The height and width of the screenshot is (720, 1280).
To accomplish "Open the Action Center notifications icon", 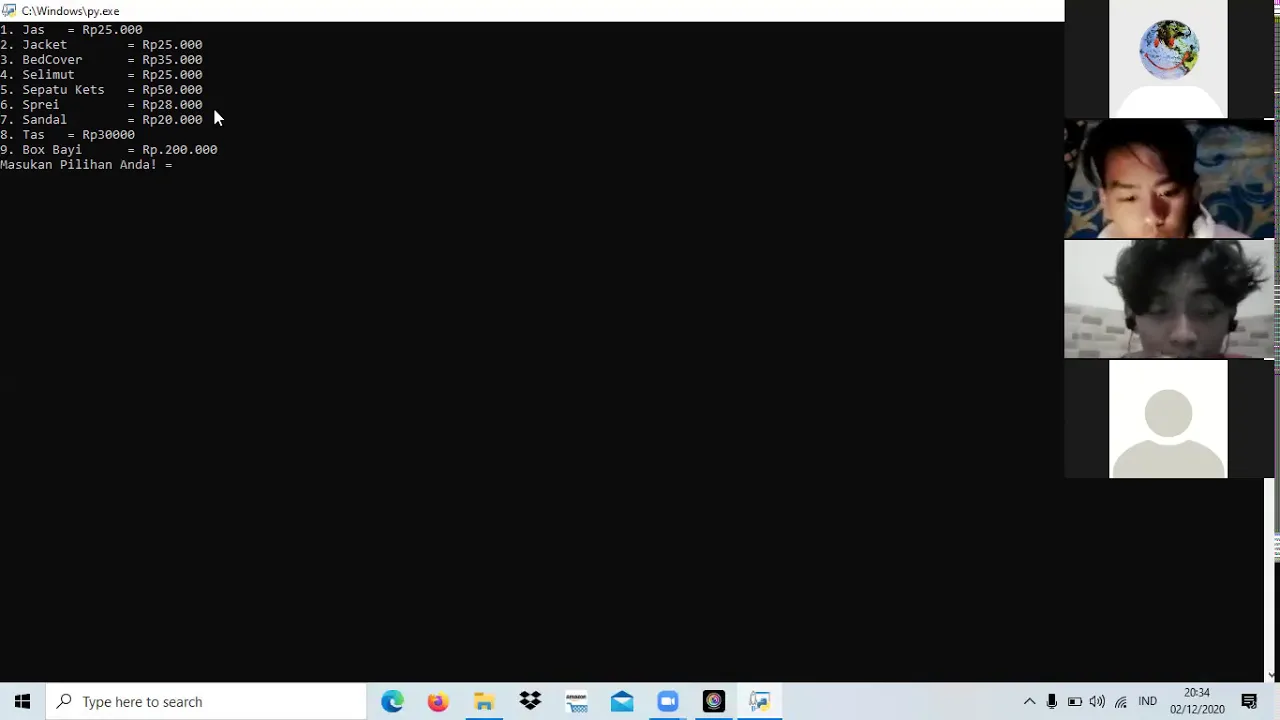I will tap(1249, 702).
